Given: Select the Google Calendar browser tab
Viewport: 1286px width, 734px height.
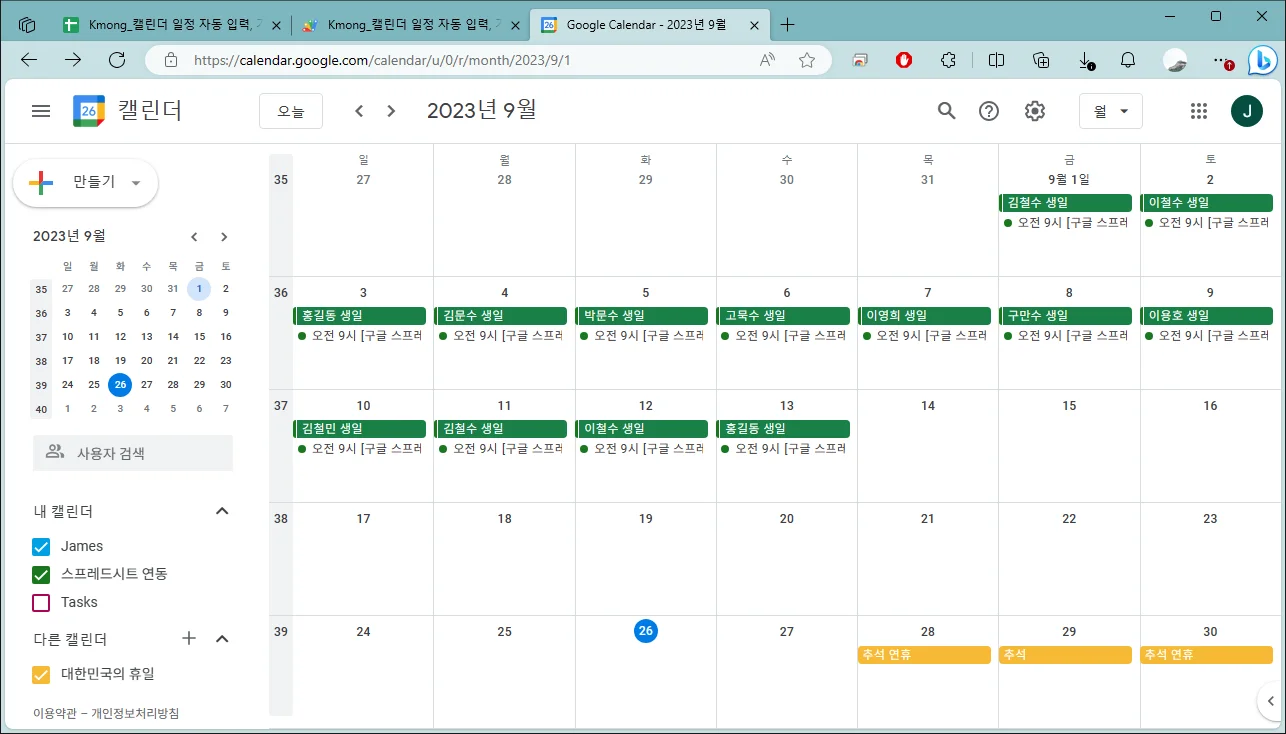Looking at the screenshot, I should 650,24.
